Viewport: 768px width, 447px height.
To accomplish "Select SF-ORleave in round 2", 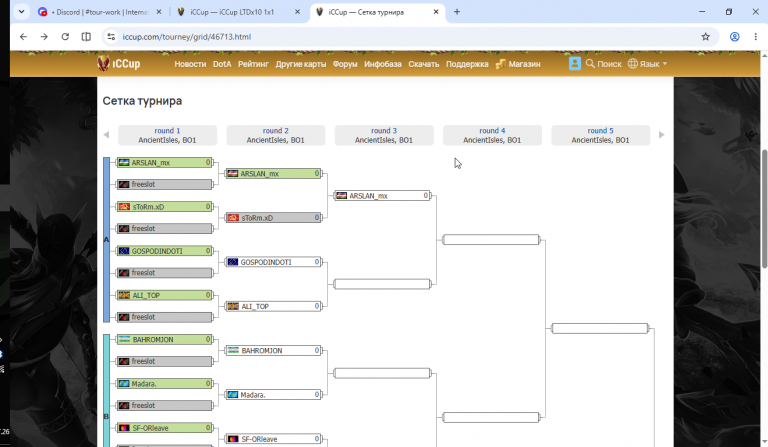I will (x=273, y=439).
